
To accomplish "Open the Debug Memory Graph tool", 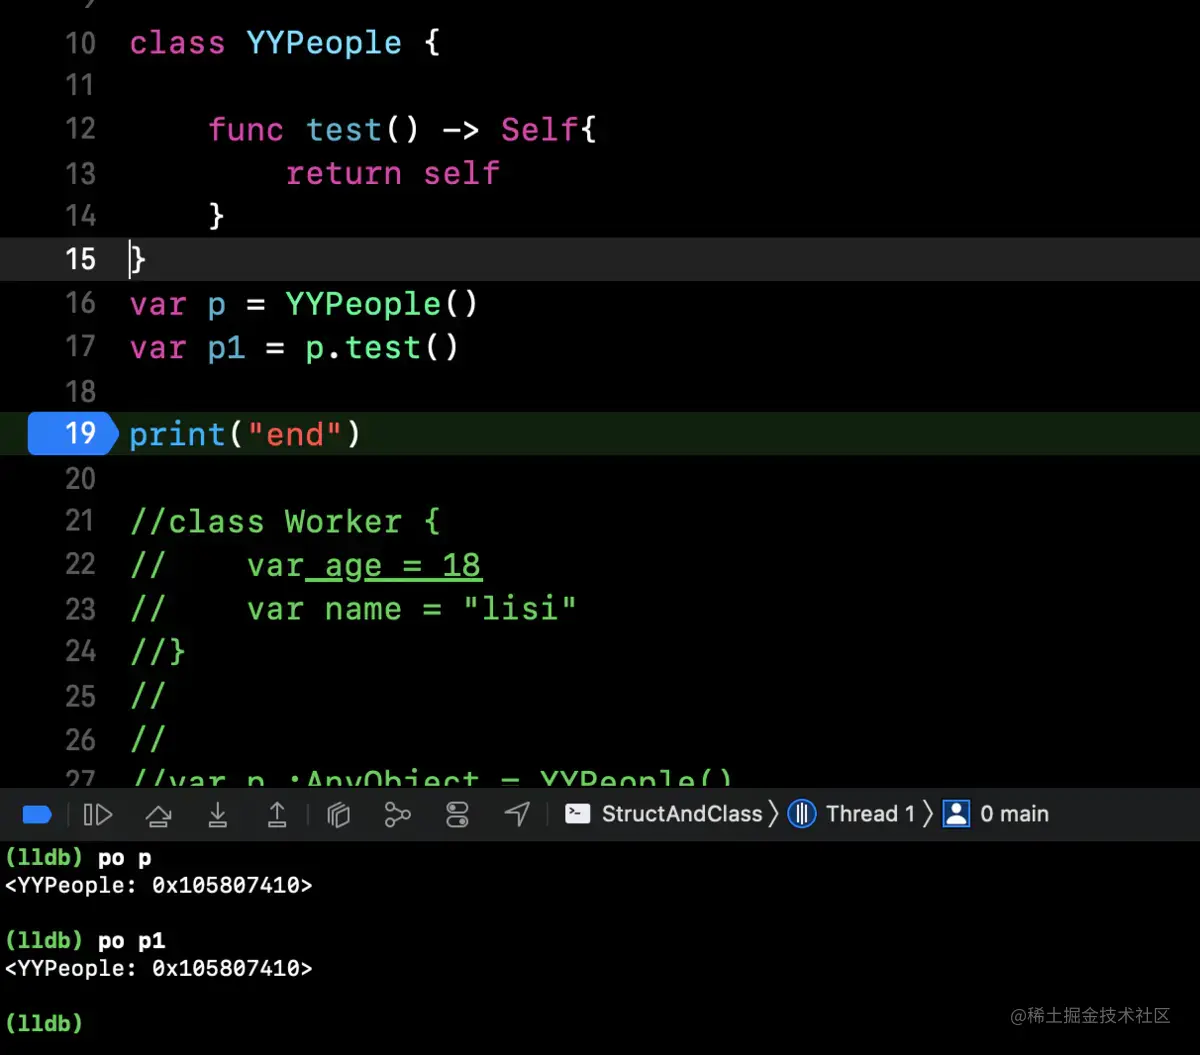I will click(x=397, y=814).
